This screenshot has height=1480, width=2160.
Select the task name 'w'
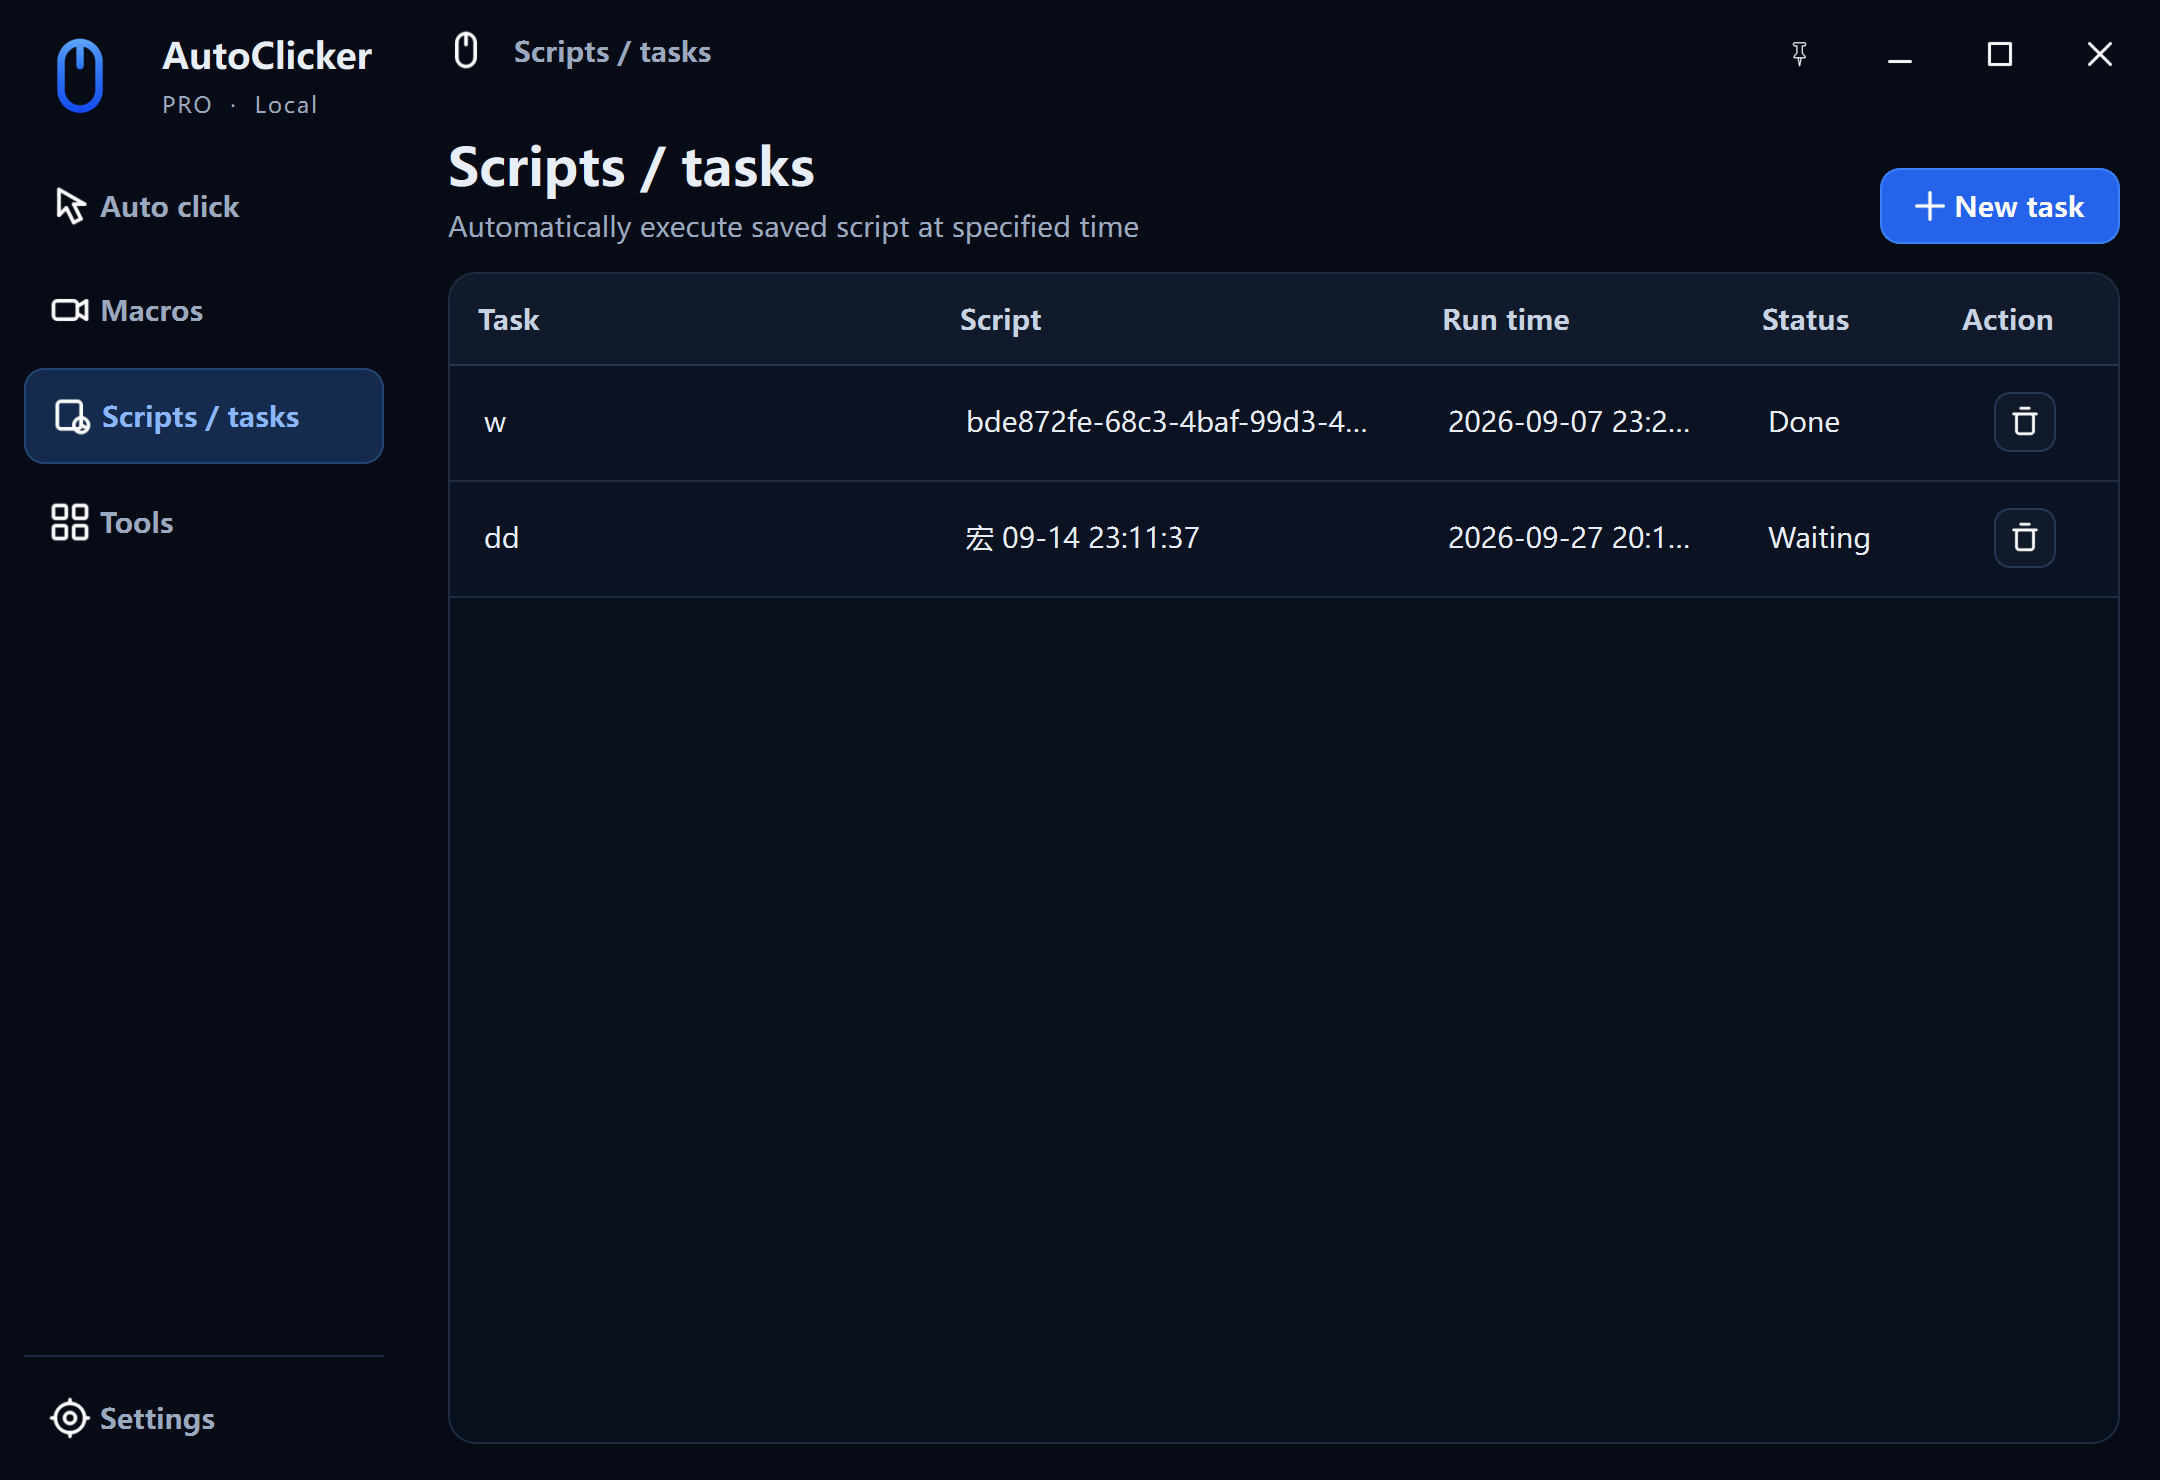(x=495, y=423)
